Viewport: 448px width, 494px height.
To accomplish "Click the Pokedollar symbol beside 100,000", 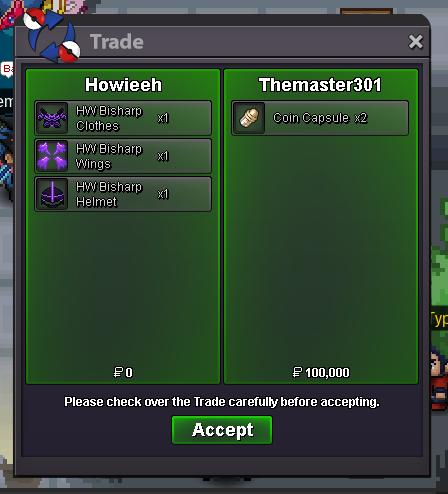I will click(x=297, y=372).
